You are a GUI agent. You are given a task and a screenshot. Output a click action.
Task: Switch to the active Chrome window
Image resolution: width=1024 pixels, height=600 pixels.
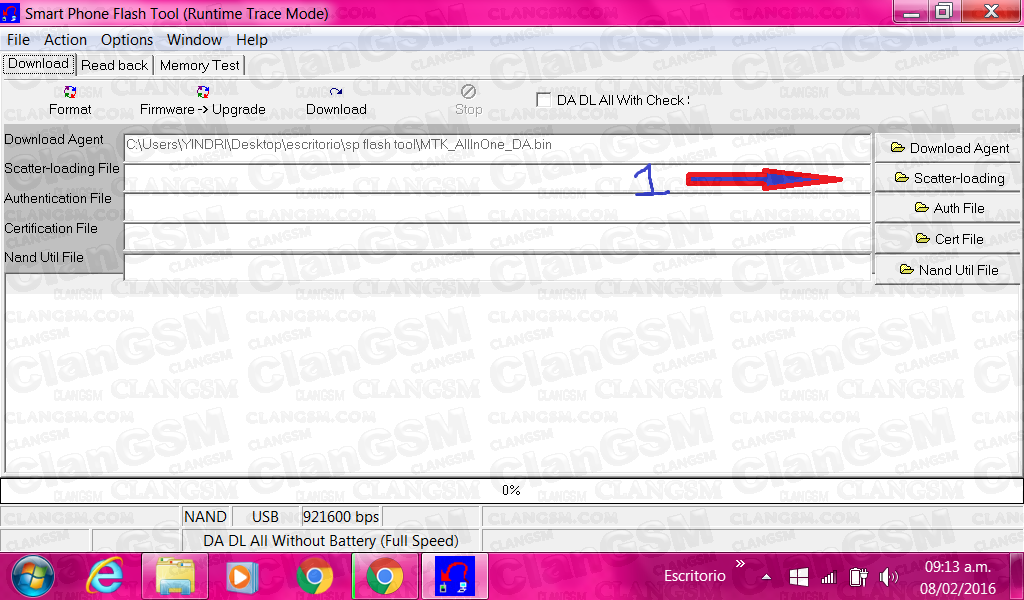pos(385,577)
